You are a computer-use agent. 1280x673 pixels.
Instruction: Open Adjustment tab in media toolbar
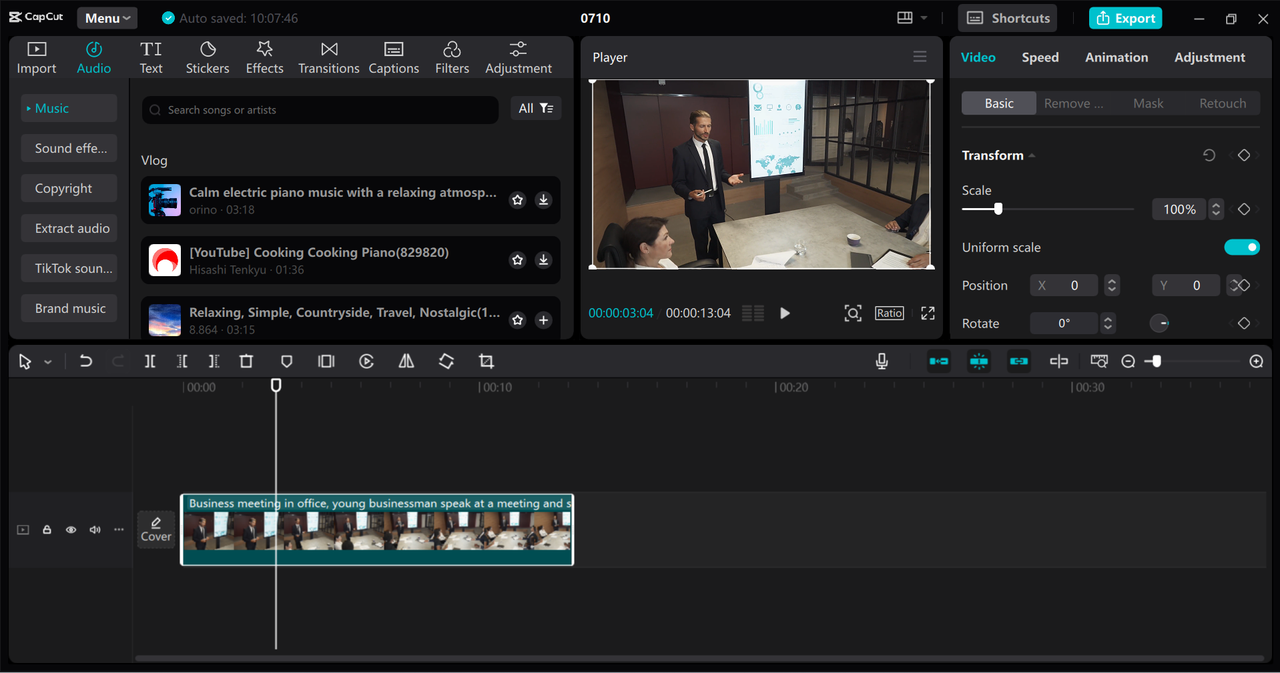[x=518, y=58]
